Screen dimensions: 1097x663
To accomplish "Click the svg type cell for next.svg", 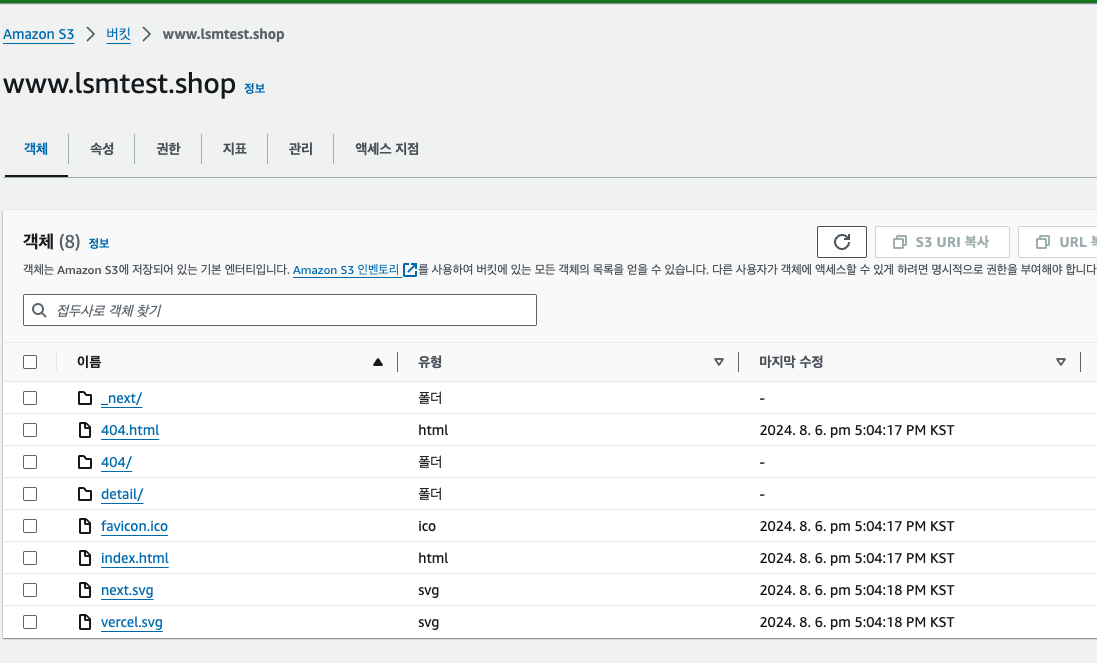I will click(x=429, y=590).
